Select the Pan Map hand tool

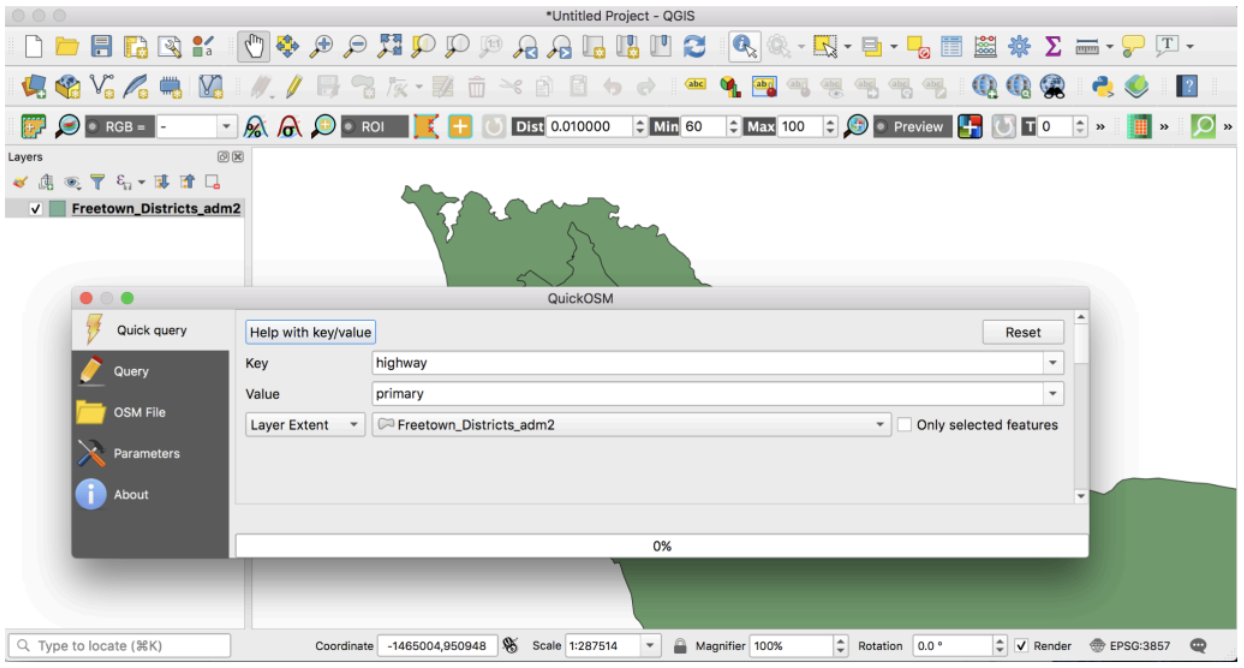254,46
